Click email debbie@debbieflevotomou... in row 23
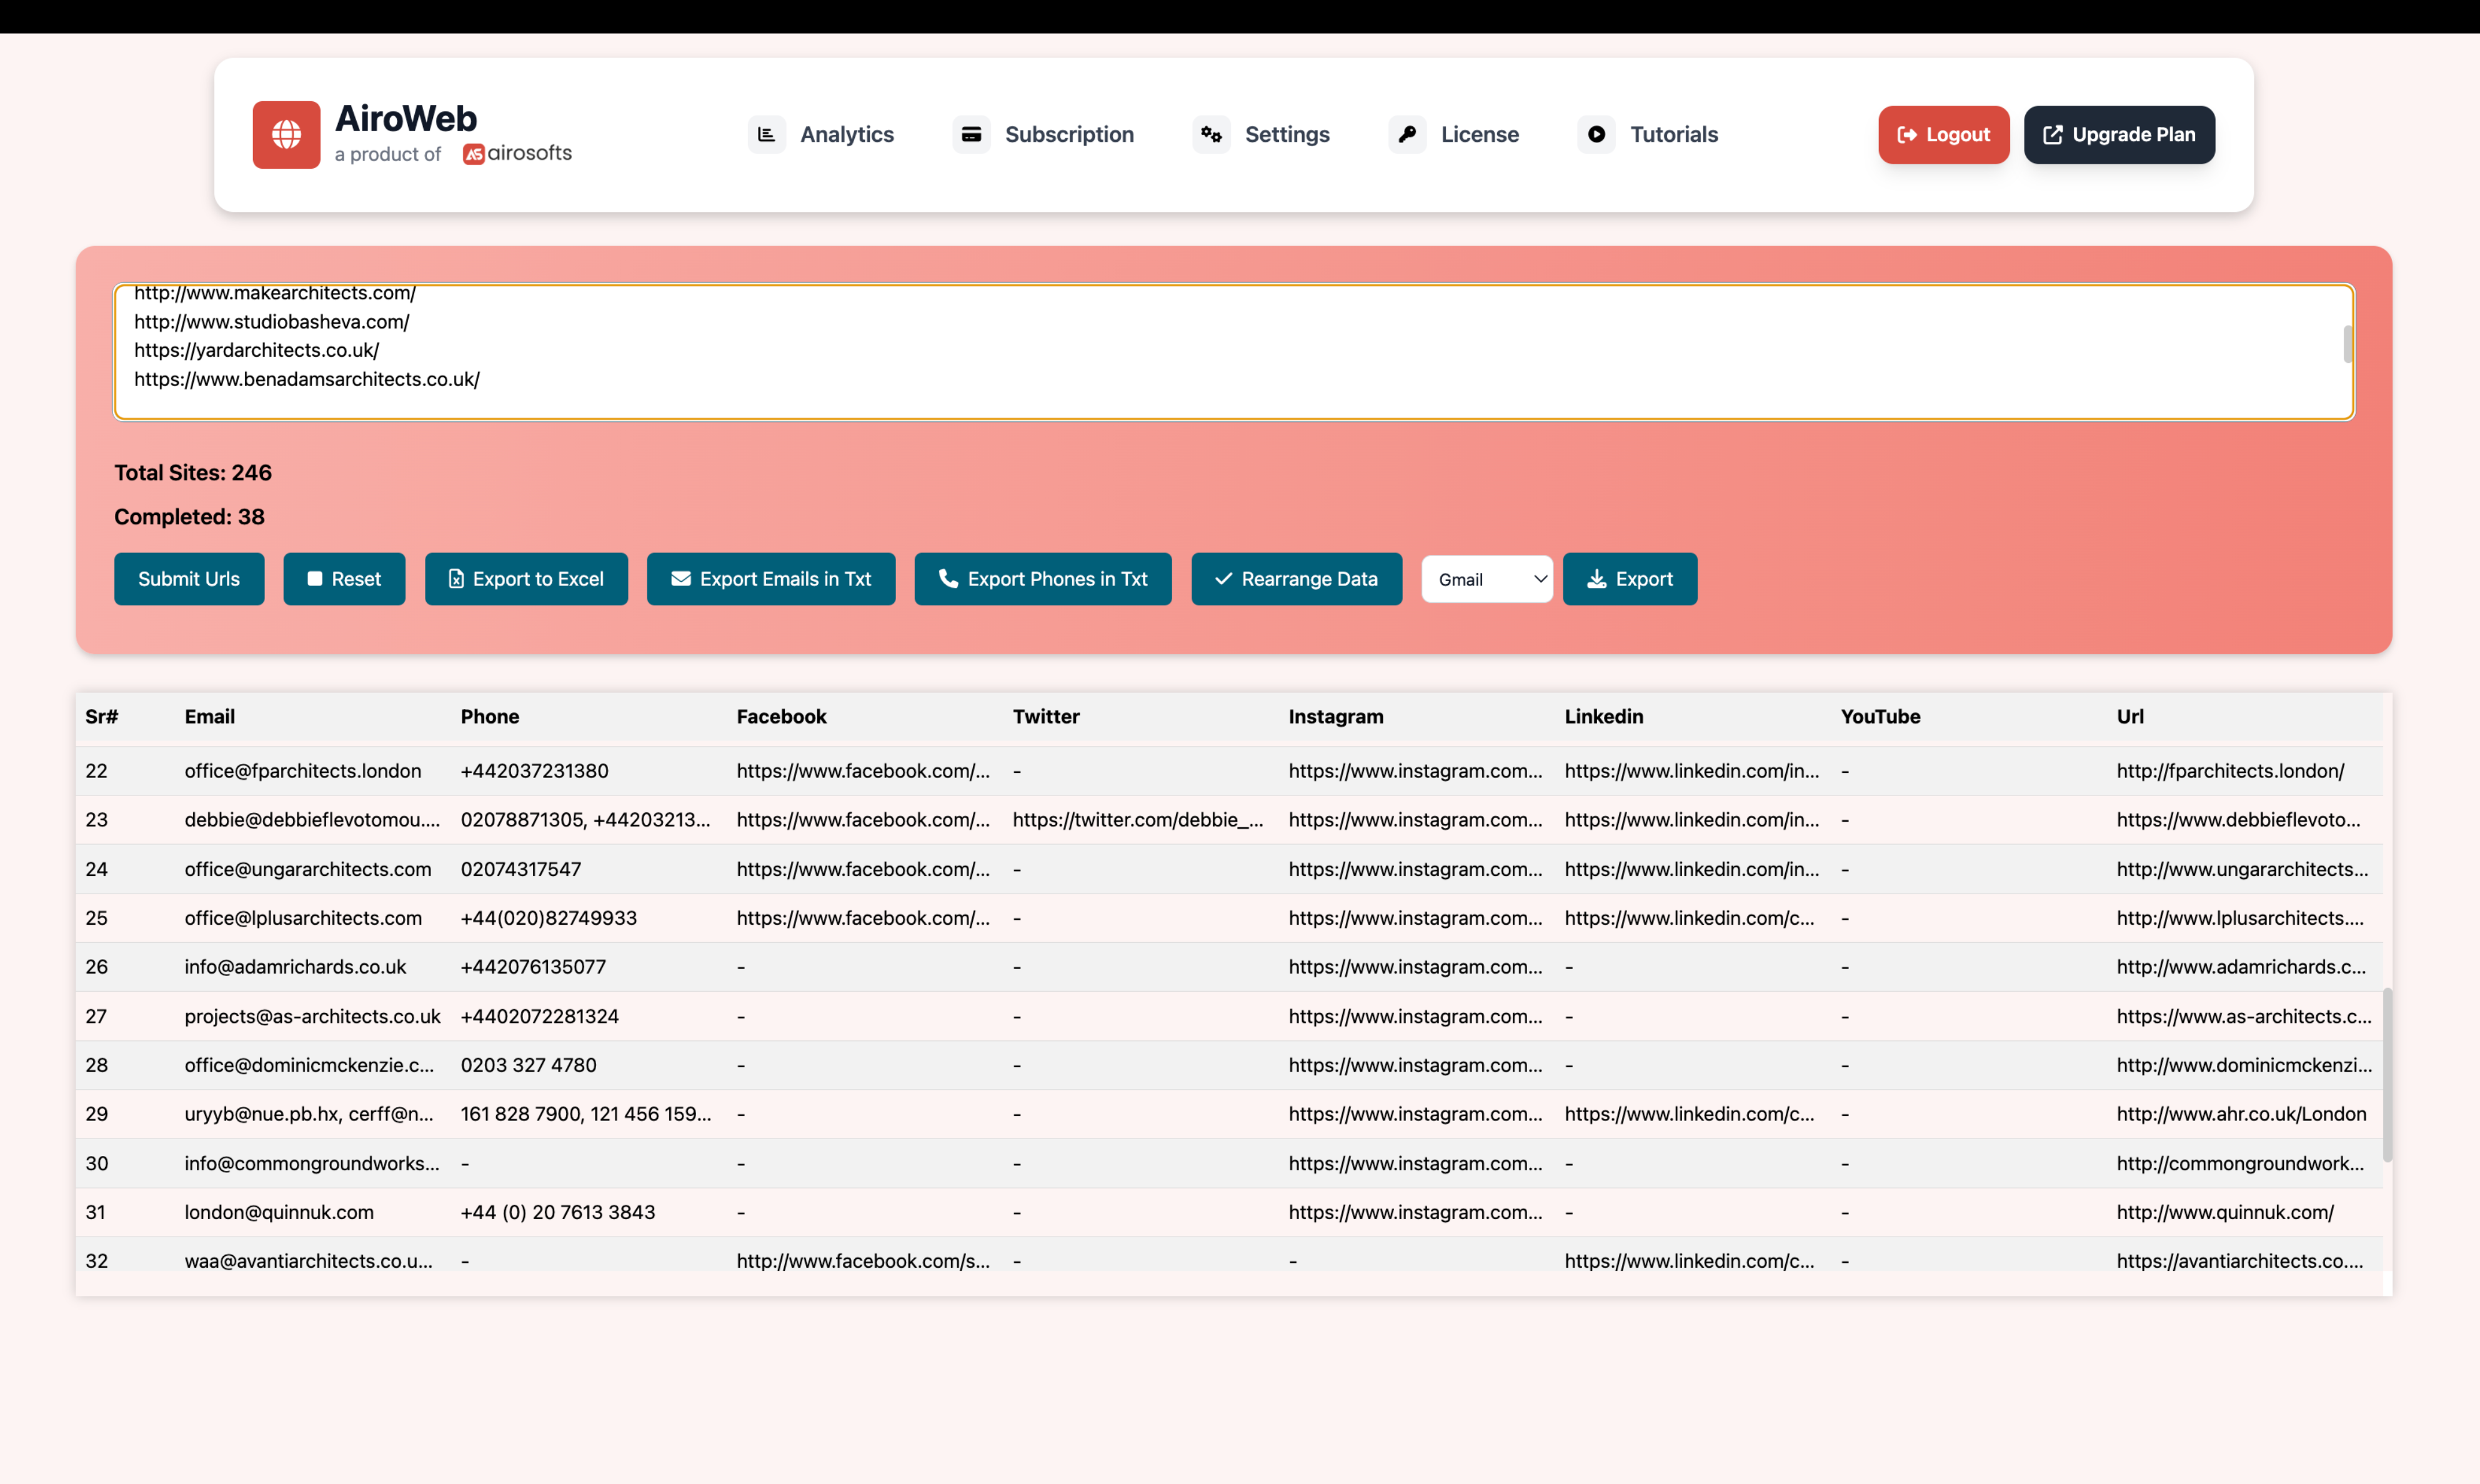 [312, 820]
